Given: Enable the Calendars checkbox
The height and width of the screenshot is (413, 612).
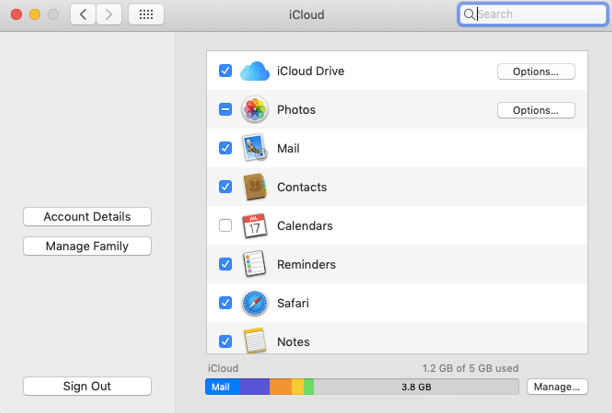Looking at the screenshot, I should pos(225,226).
